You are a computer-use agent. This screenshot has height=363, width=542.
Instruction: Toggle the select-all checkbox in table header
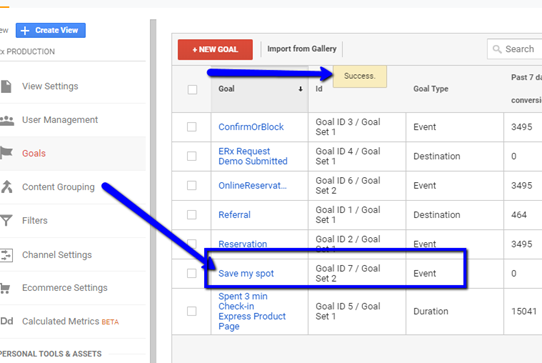click(x=192, y=90)
